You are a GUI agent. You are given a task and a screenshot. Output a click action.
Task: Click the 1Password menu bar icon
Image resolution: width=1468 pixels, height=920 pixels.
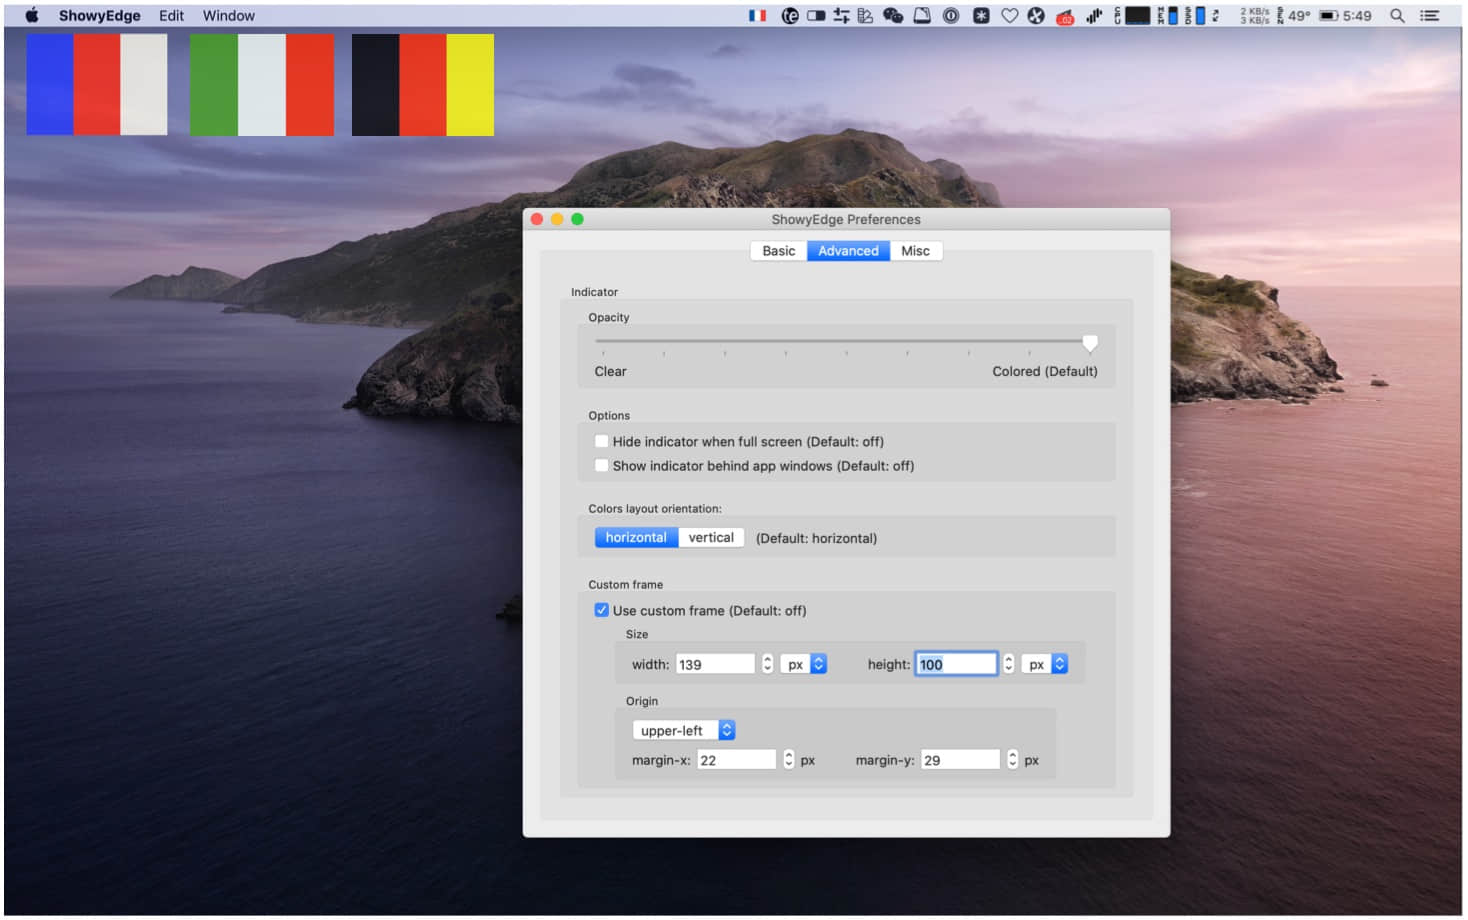click(x=951, y=16)
